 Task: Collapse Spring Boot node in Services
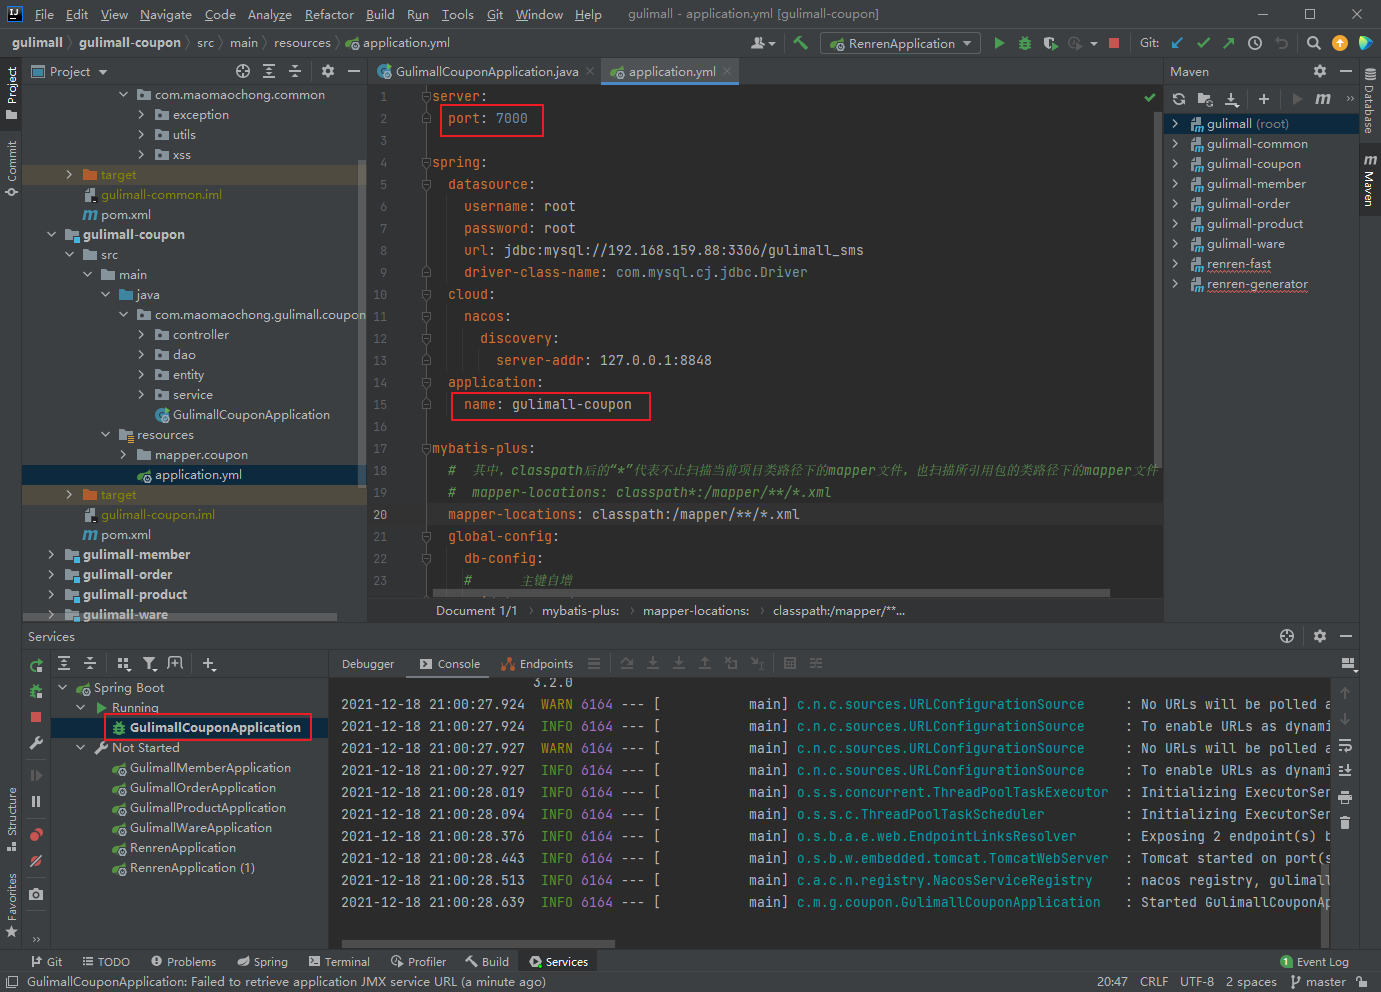pos(62,688)
